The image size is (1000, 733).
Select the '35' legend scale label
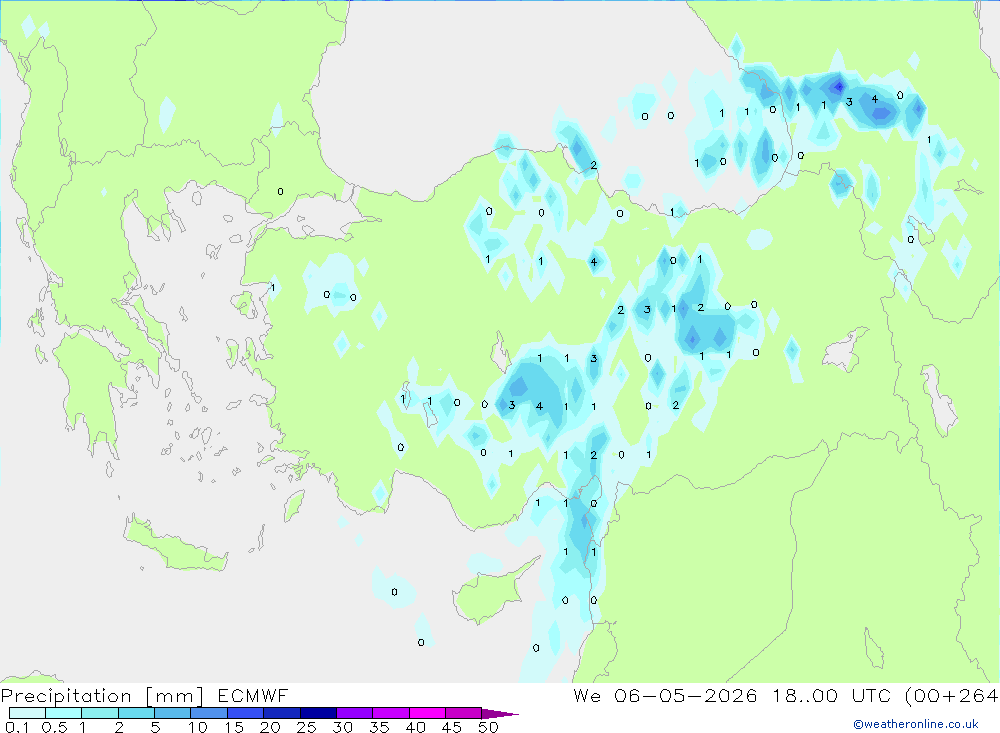[379, 727]
